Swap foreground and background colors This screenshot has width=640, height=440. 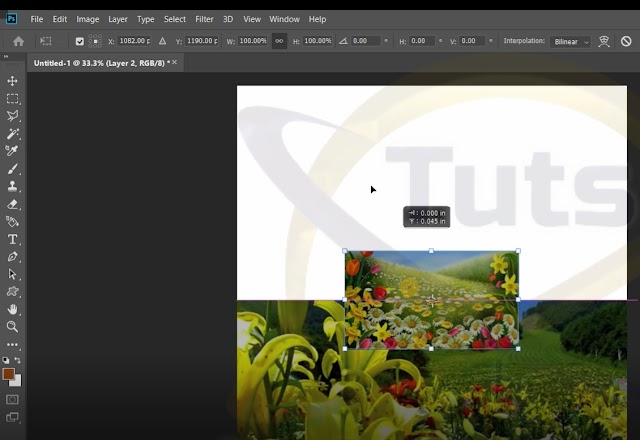pos(18,360)
